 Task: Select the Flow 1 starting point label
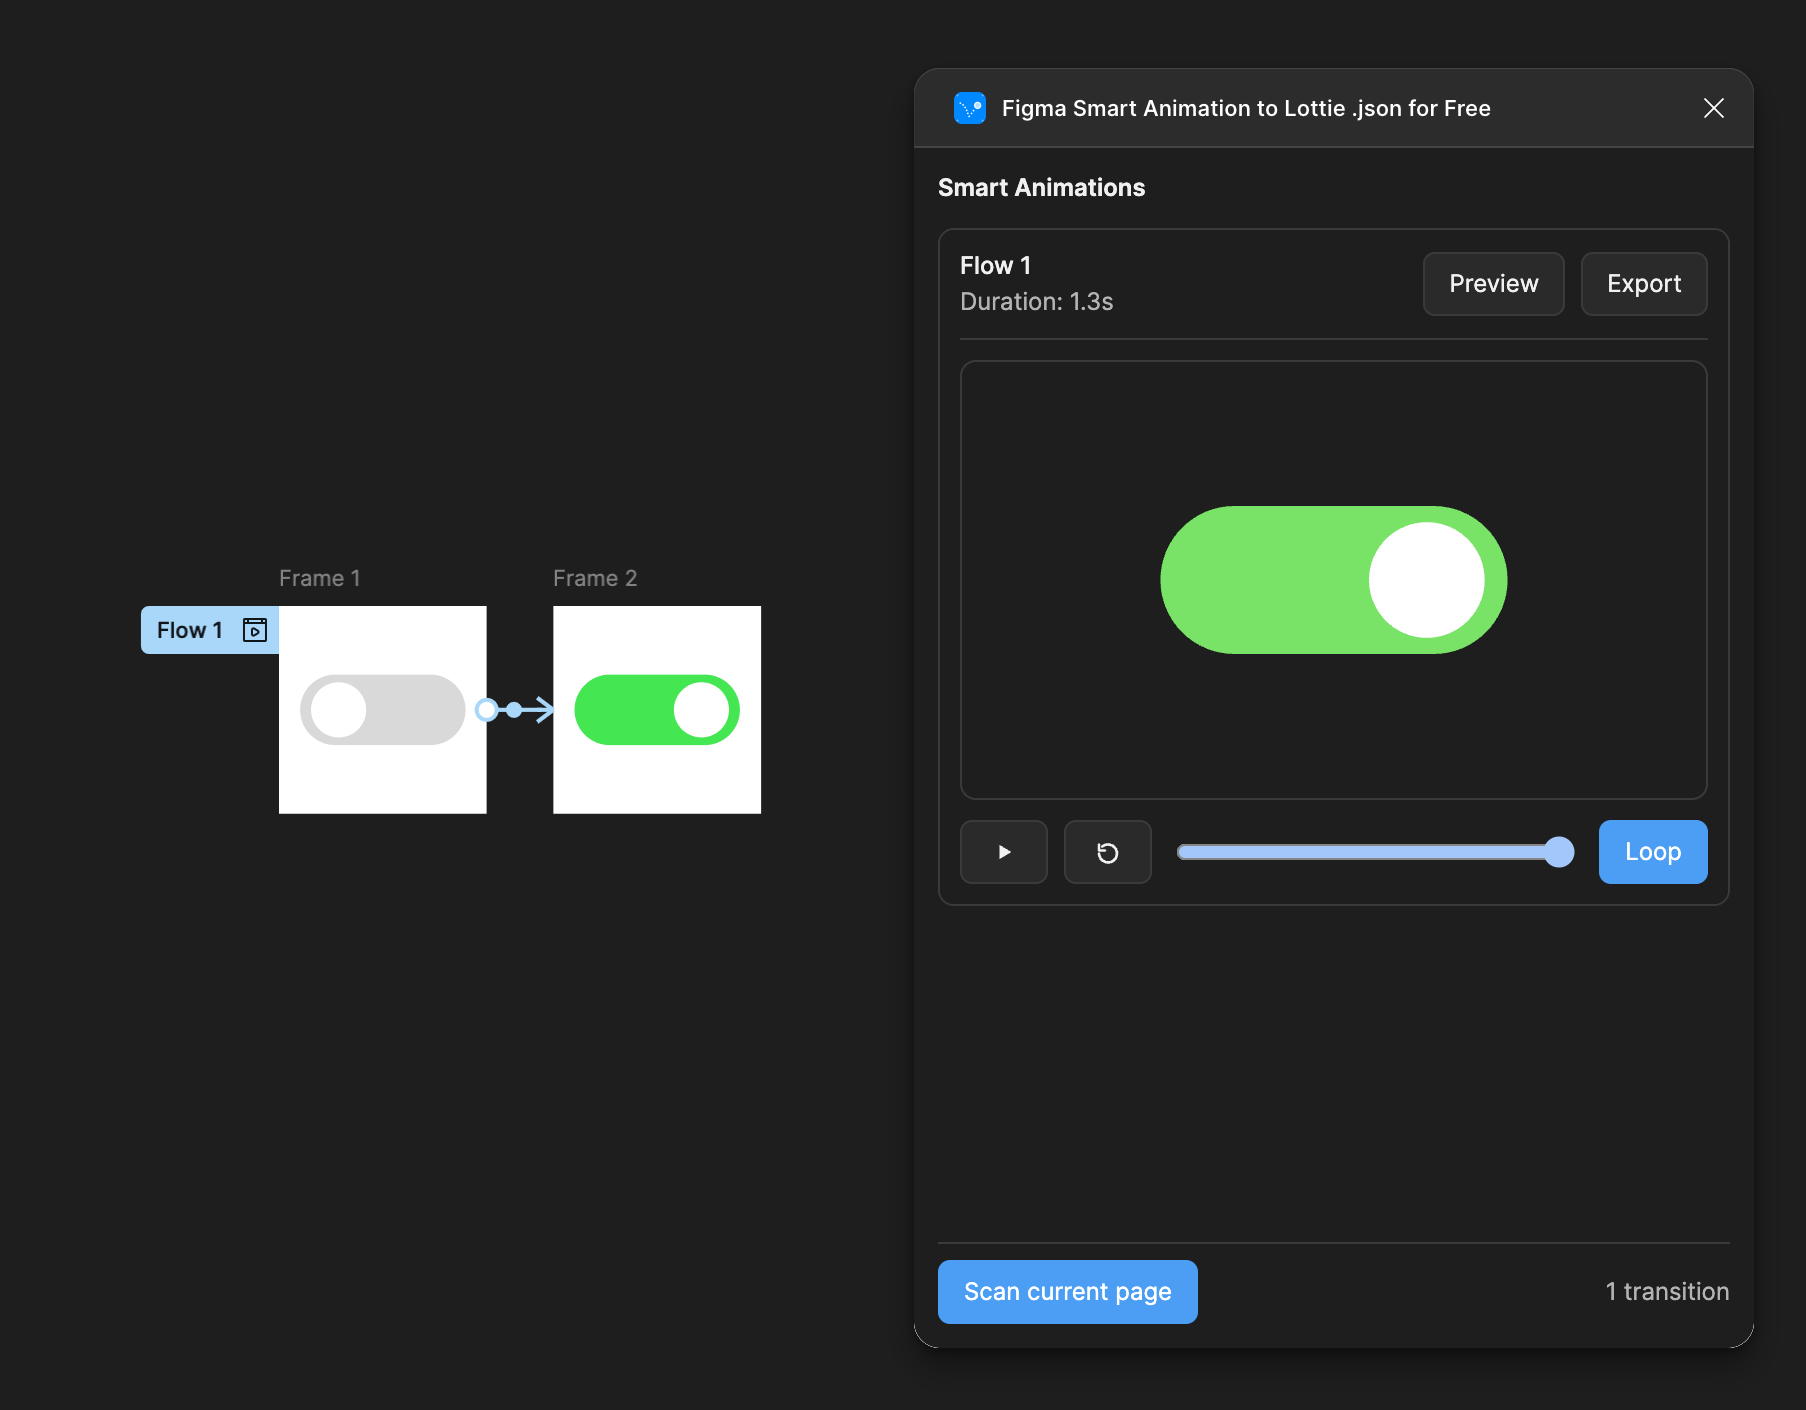[x=190, y=630]
